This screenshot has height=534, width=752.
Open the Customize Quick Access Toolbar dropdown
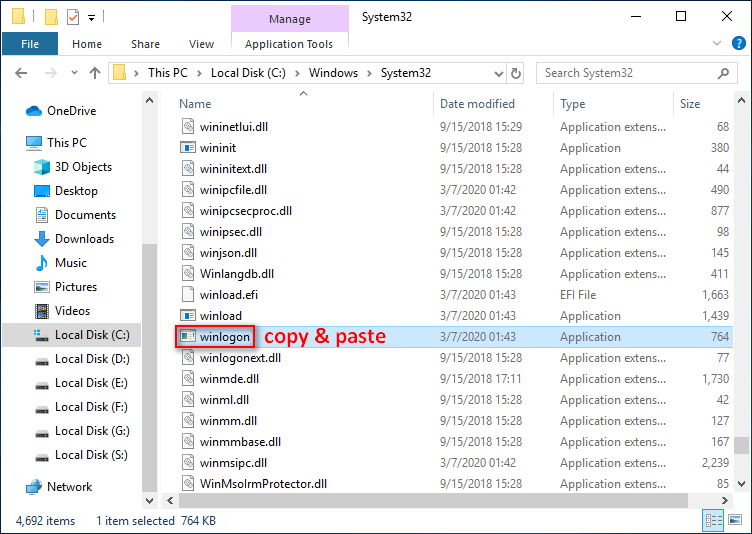tap(91, 18)
